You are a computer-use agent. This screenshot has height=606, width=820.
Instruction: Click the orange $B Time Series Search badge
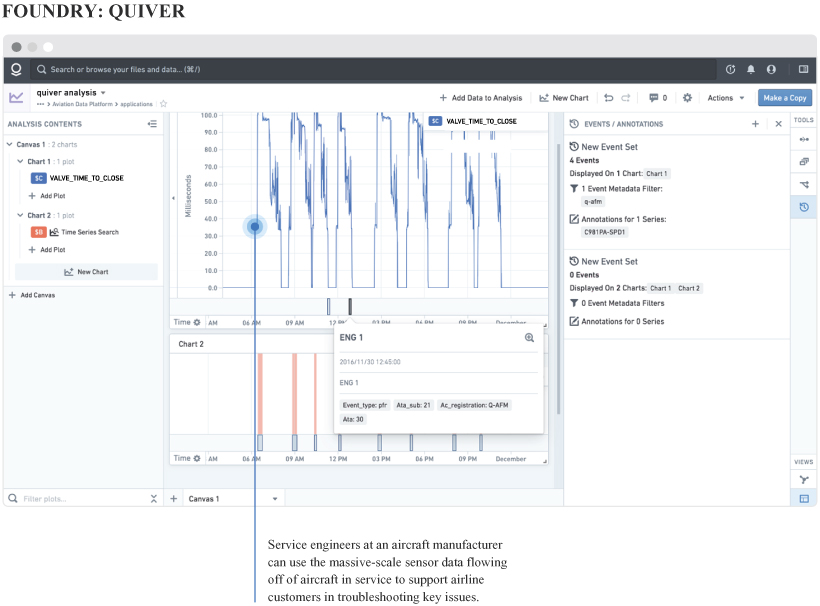pos(39,232)
